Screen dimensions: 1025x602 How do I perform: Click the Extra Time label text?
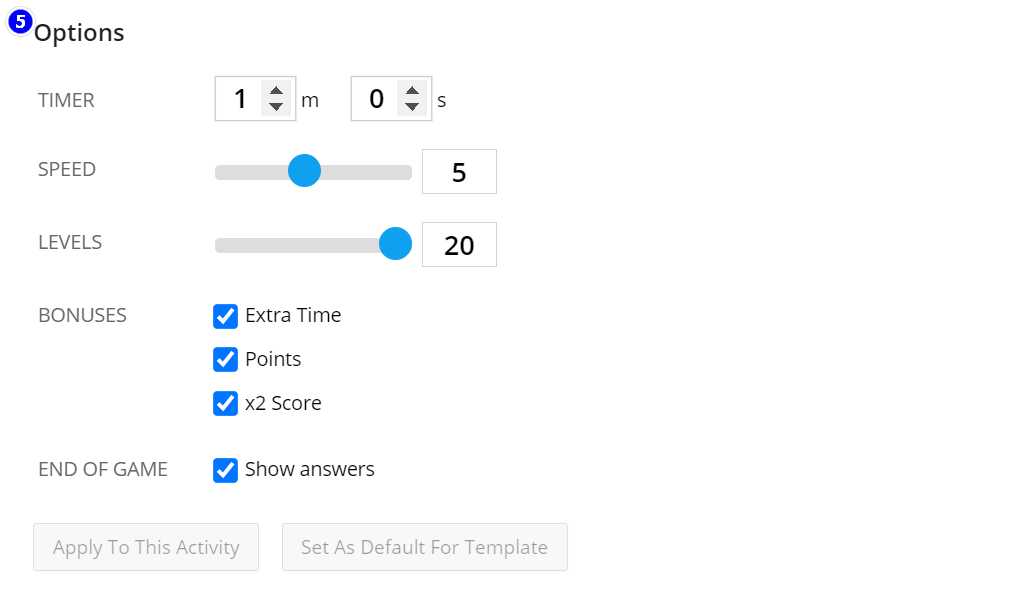click(293, 315)
